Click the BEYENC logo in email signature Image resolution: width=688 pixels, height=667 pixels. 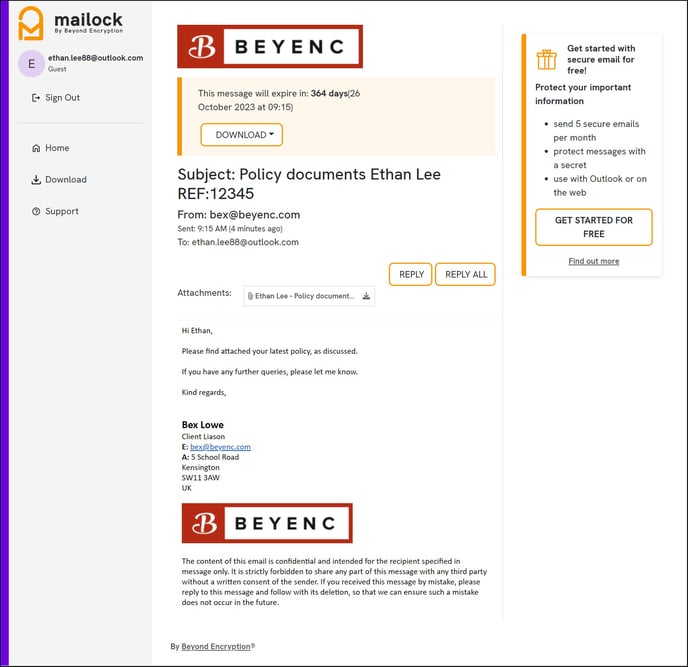[267, 523]
